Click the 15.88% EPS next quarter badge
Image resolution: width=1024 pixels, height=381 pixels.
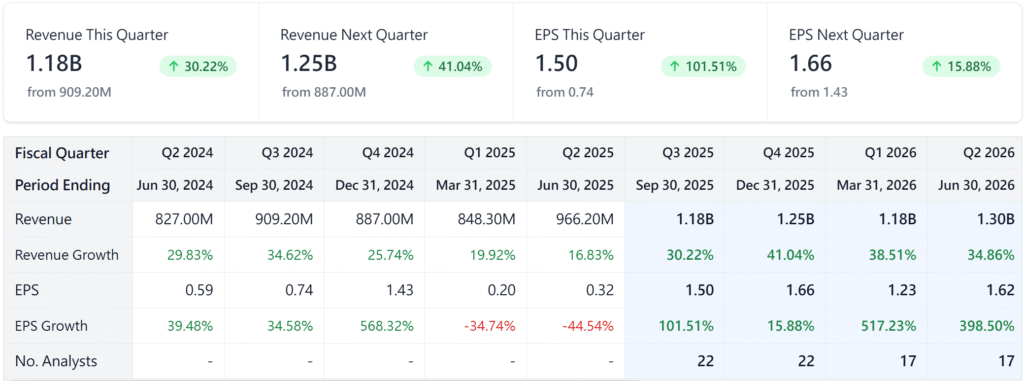[x=961, y=66]
